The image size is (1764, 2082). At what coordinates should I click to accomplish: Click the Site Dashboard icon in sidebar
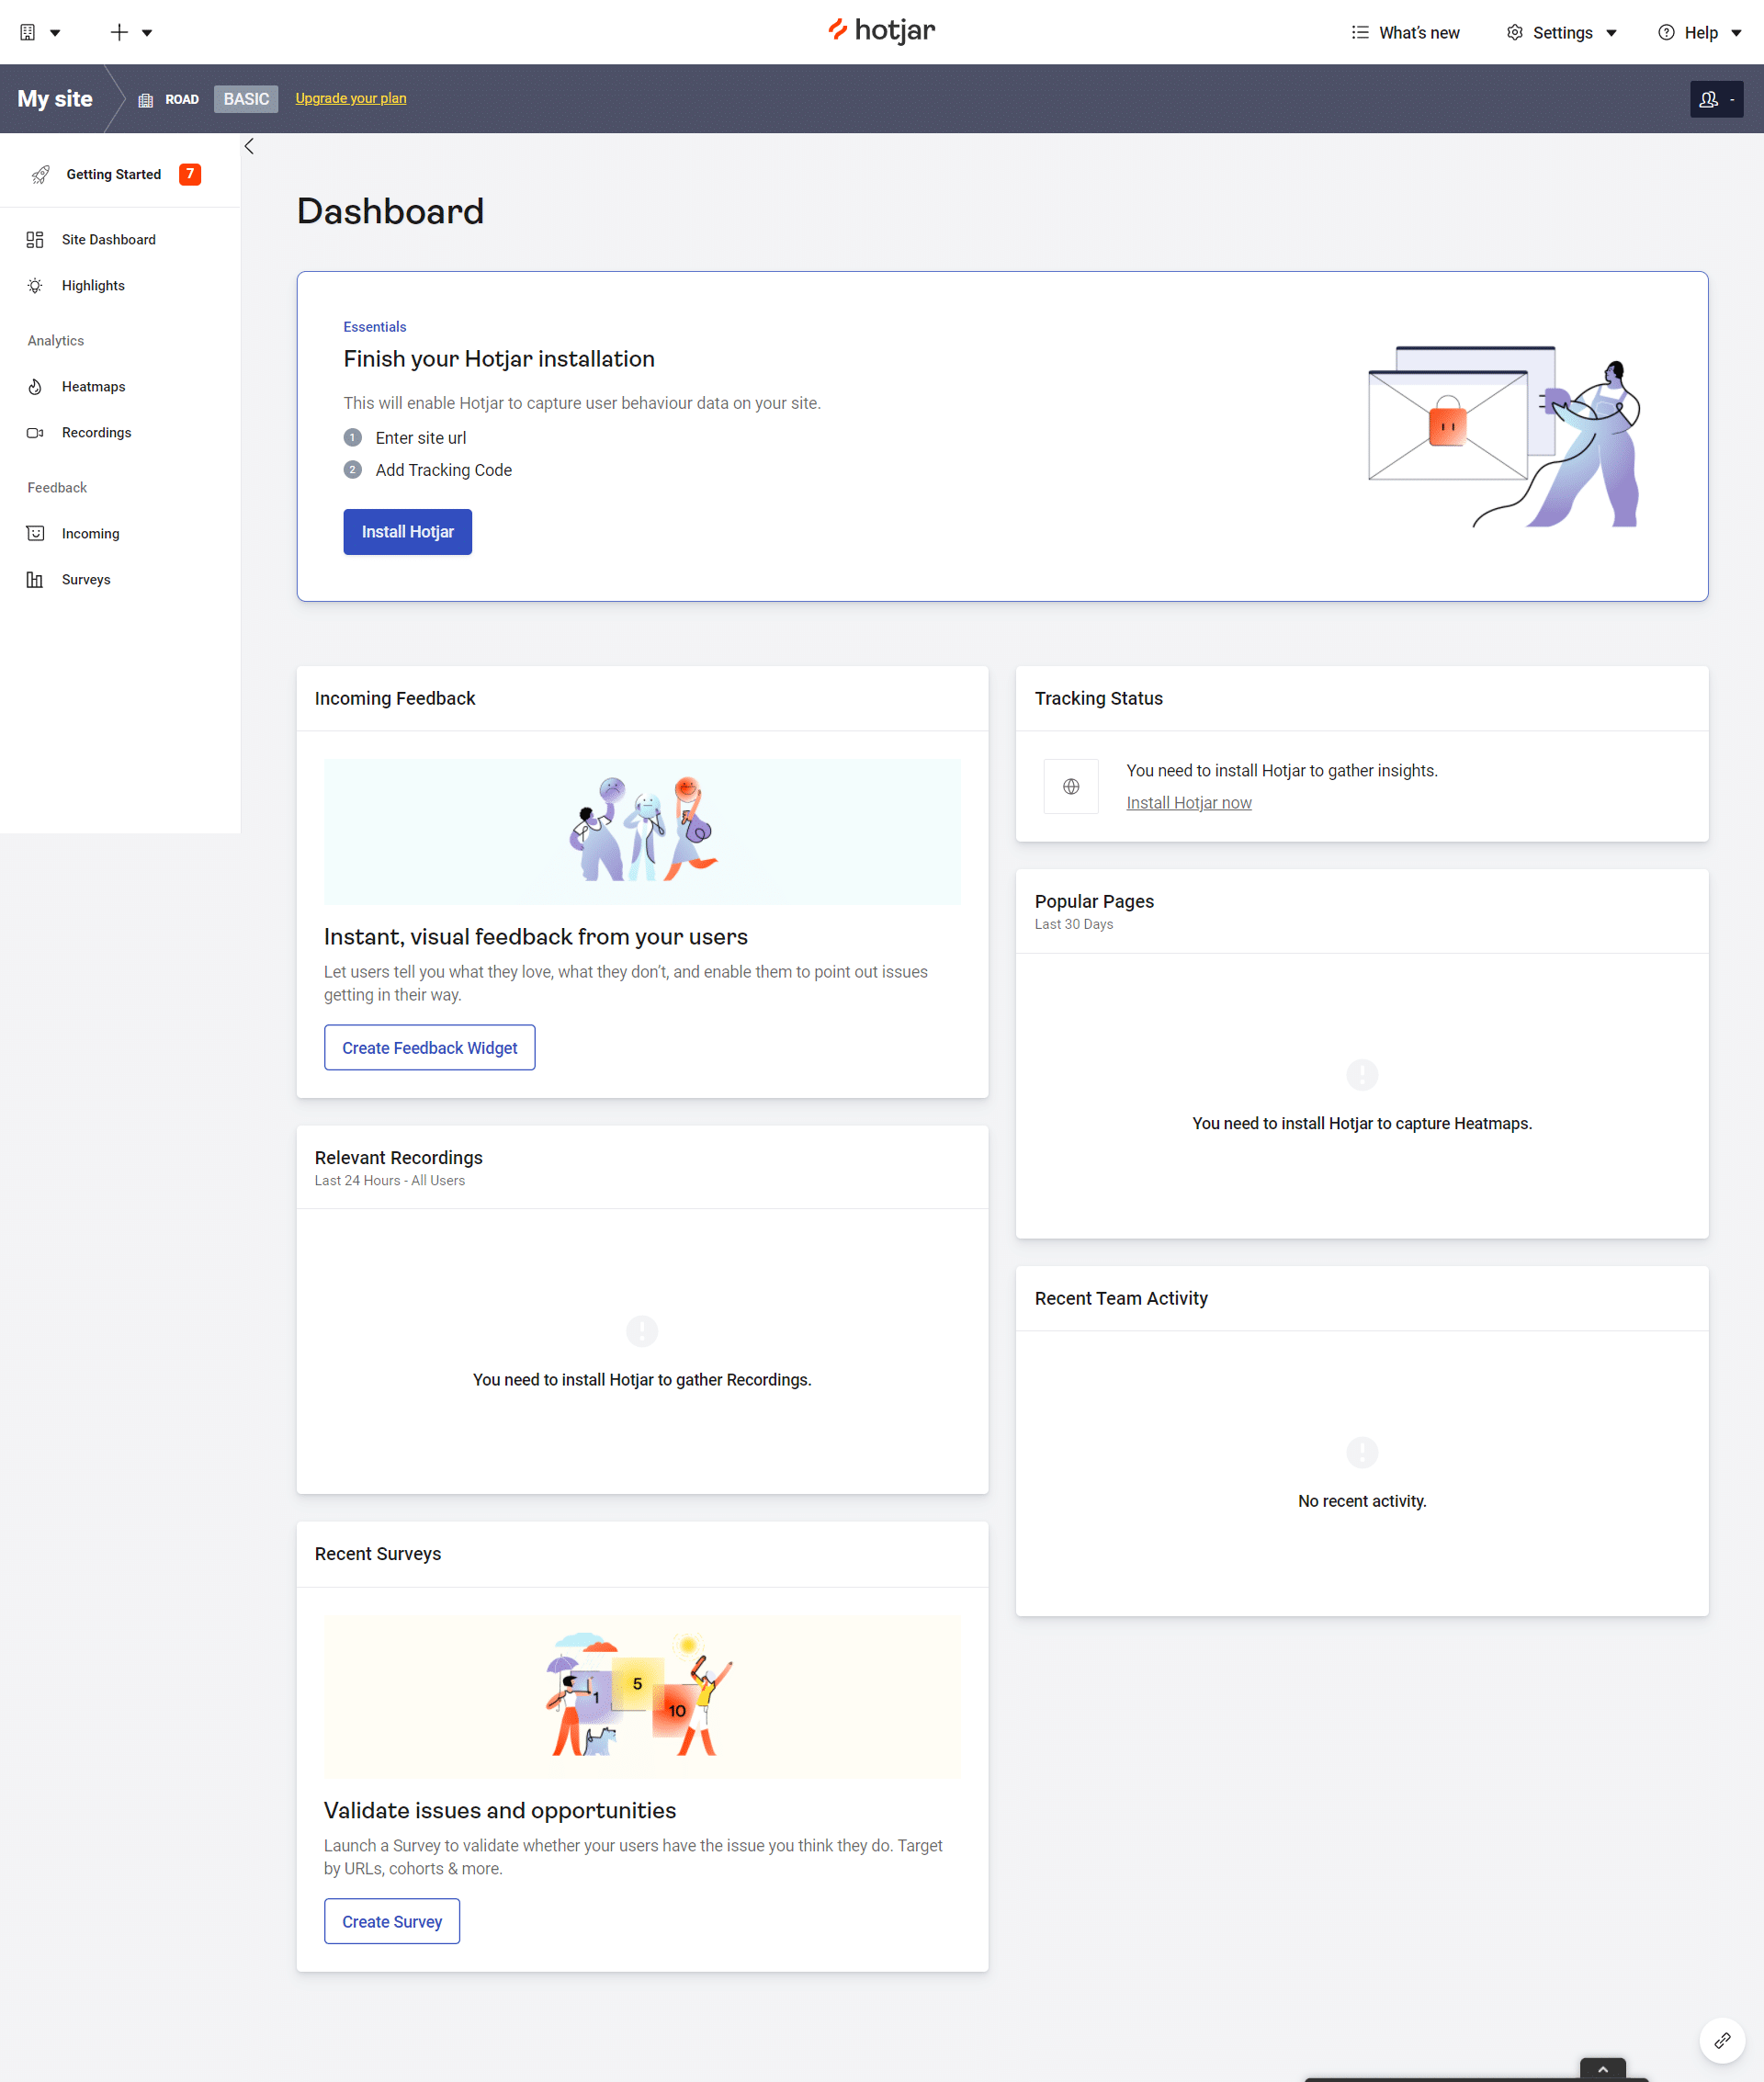pyautogui.click(x=39, y=240)
